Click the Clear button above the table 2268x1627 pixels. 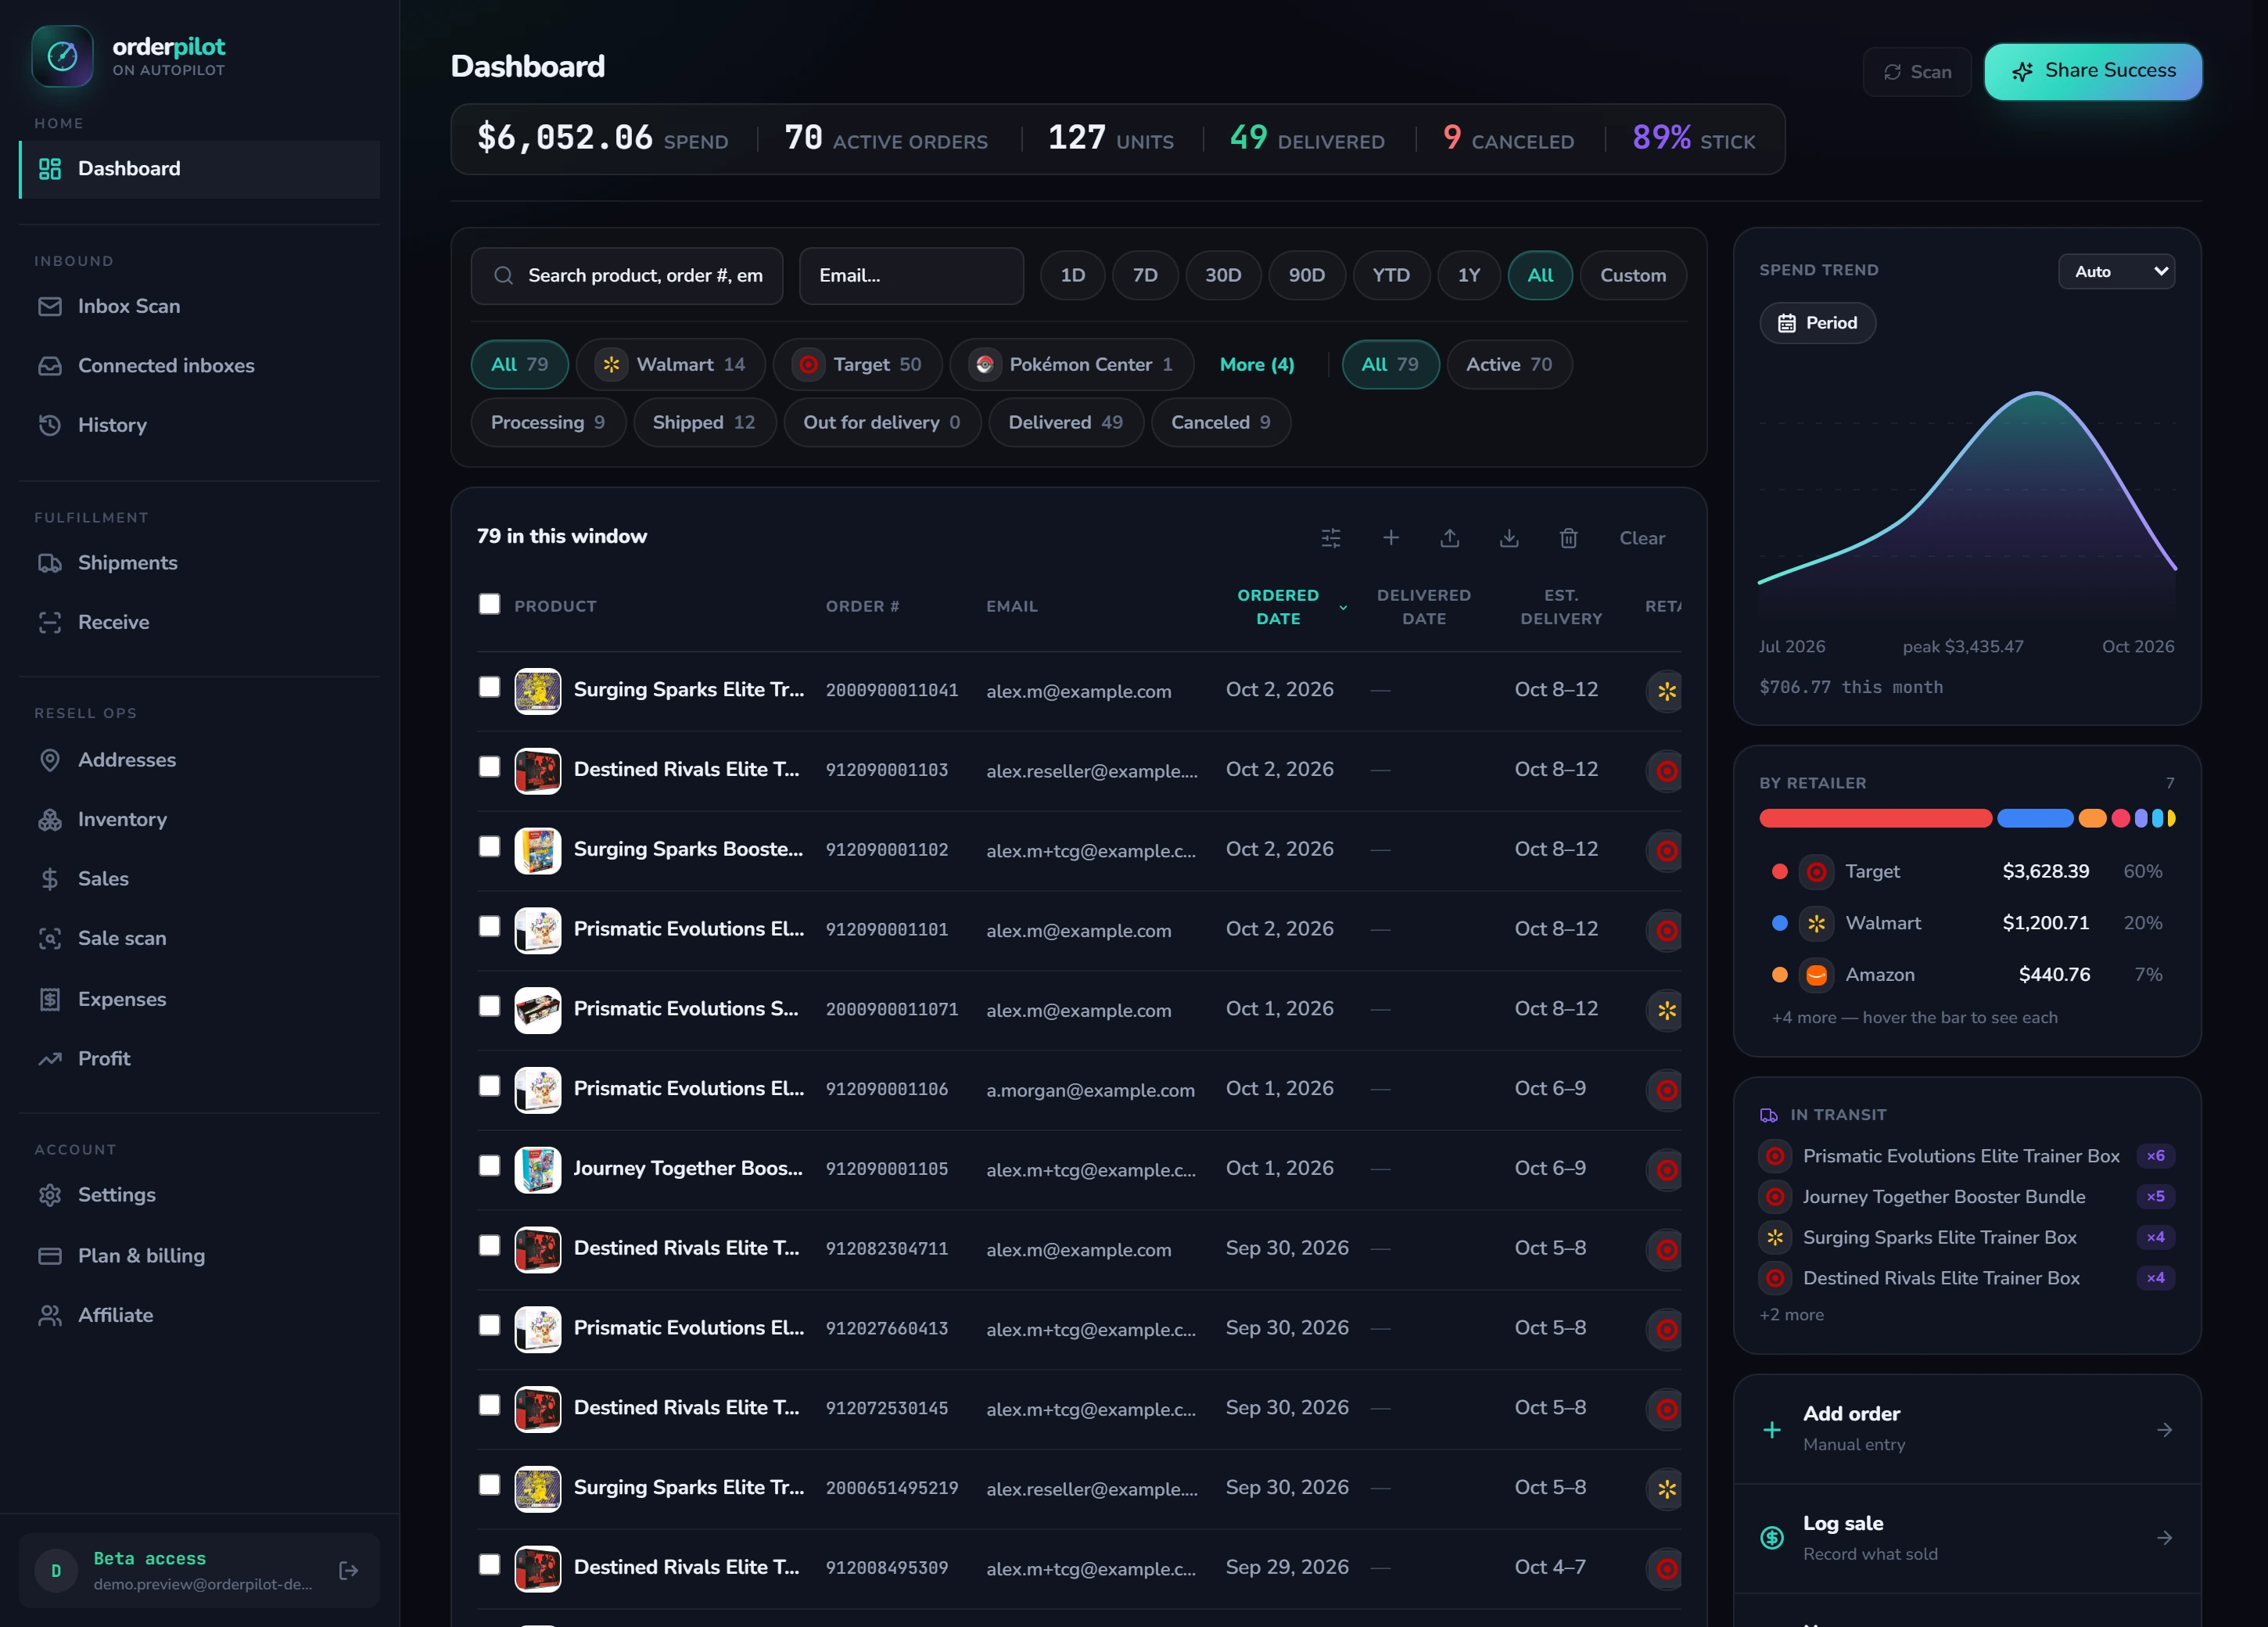(1641, 538)
